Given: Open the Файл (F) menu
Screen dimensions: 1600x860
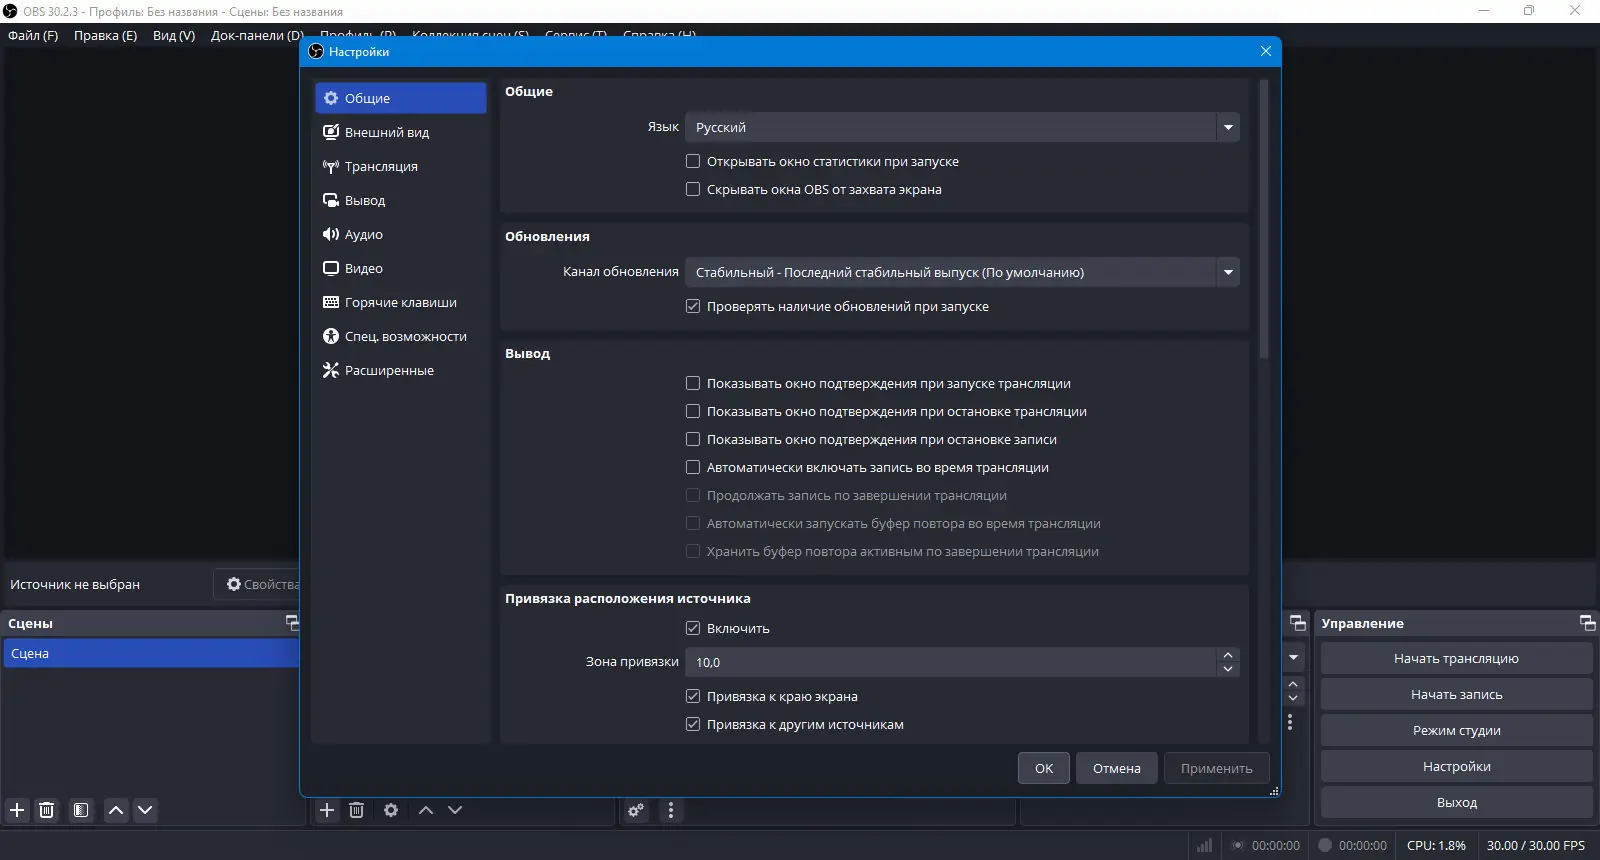Looking at the screenshot, I should tap(33, 35).
